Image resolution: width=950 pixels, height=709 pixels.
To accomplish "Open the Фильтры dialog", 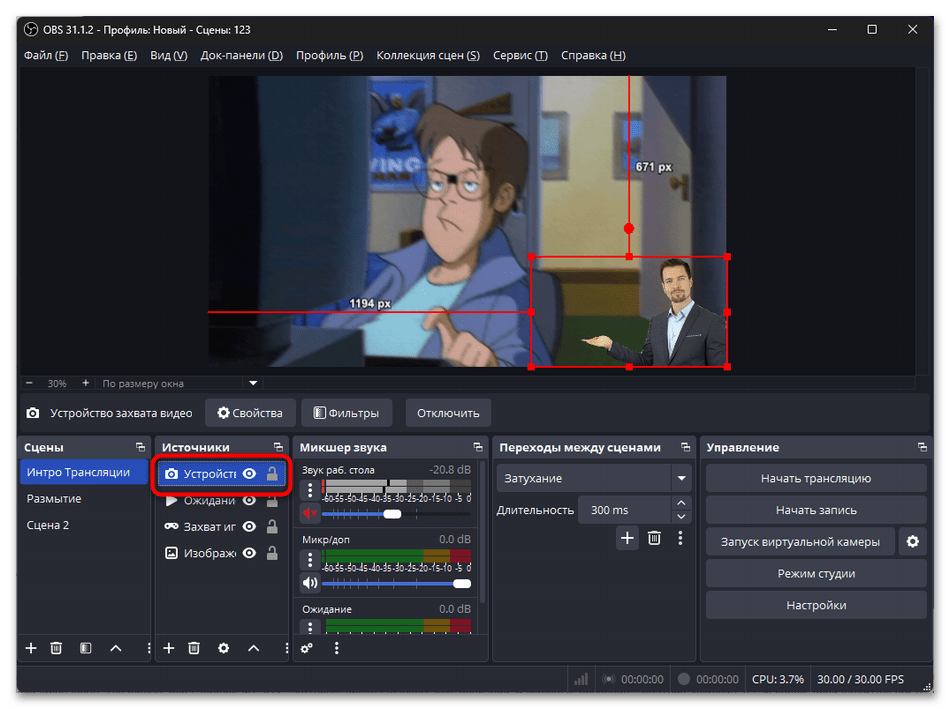I will click(347, 413).
